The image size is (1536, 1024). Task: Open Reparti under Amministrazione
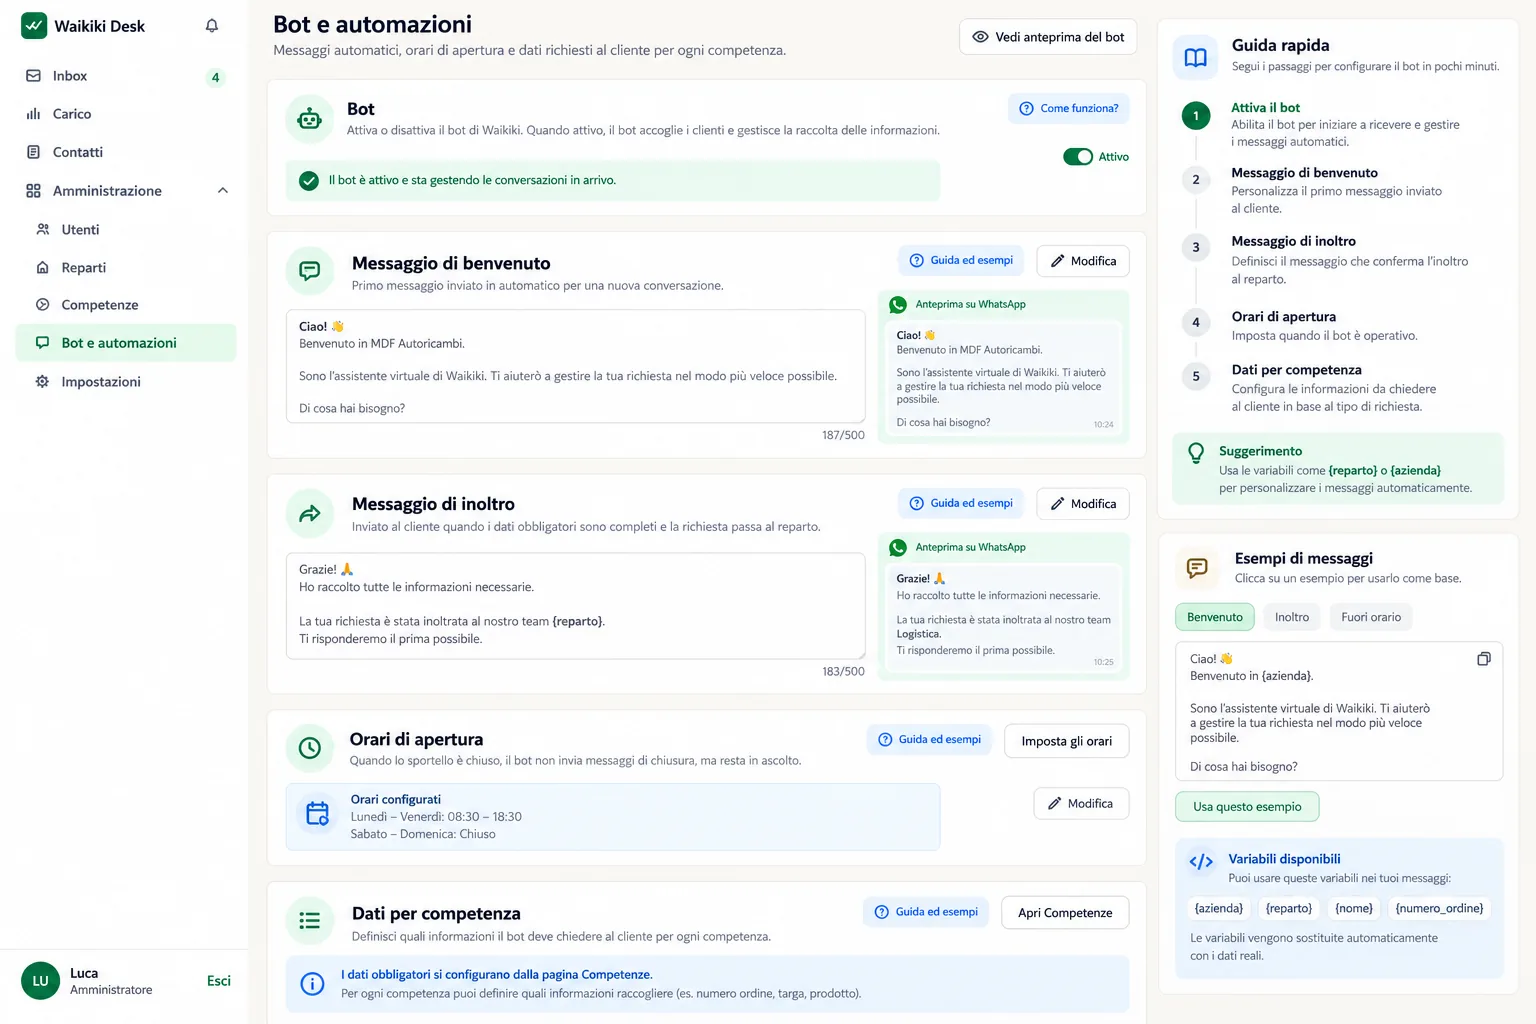click(126, 268)
